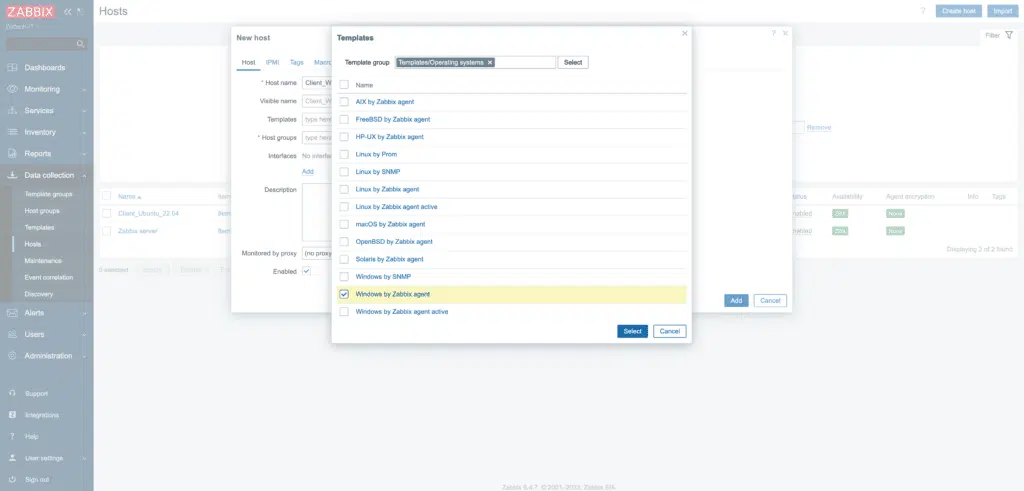Image resolution: width=1024 pixels, height=491 pixels.
Task: Open Dashboards from sidebar
Action: 44,67
